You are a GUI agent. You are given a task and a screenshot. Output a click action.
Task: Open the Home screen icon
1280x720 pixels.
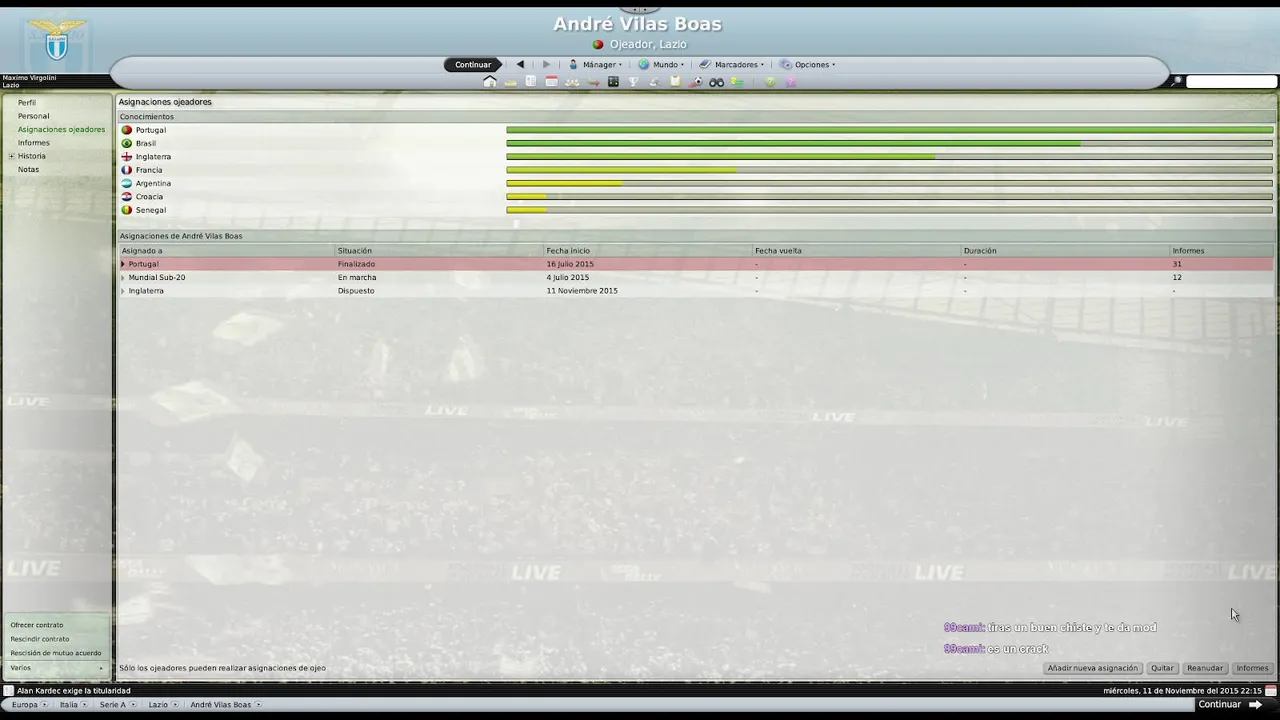490,82
